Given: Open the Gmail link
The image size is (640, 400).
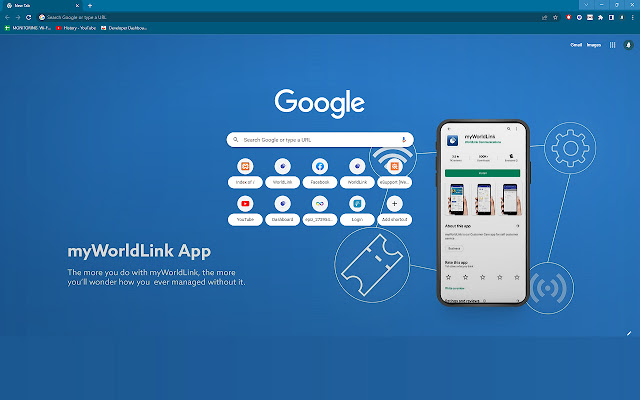Looking at the screenshot, I should [x=576, y=45].
